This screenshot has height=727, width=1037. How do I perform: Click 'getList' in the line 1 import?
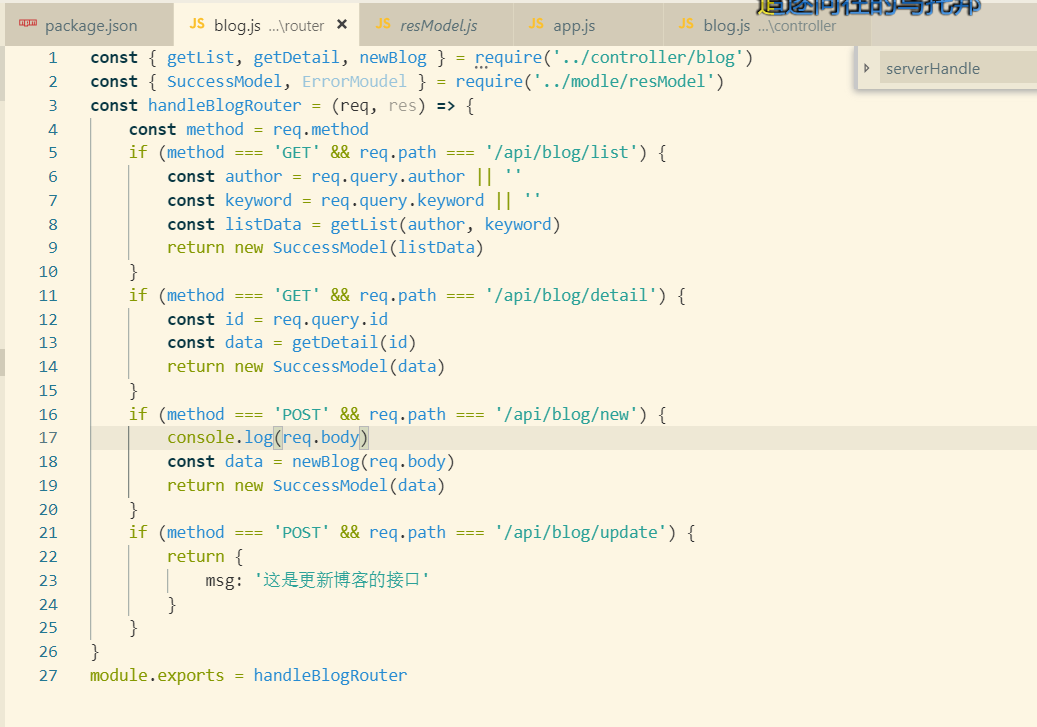200,58
